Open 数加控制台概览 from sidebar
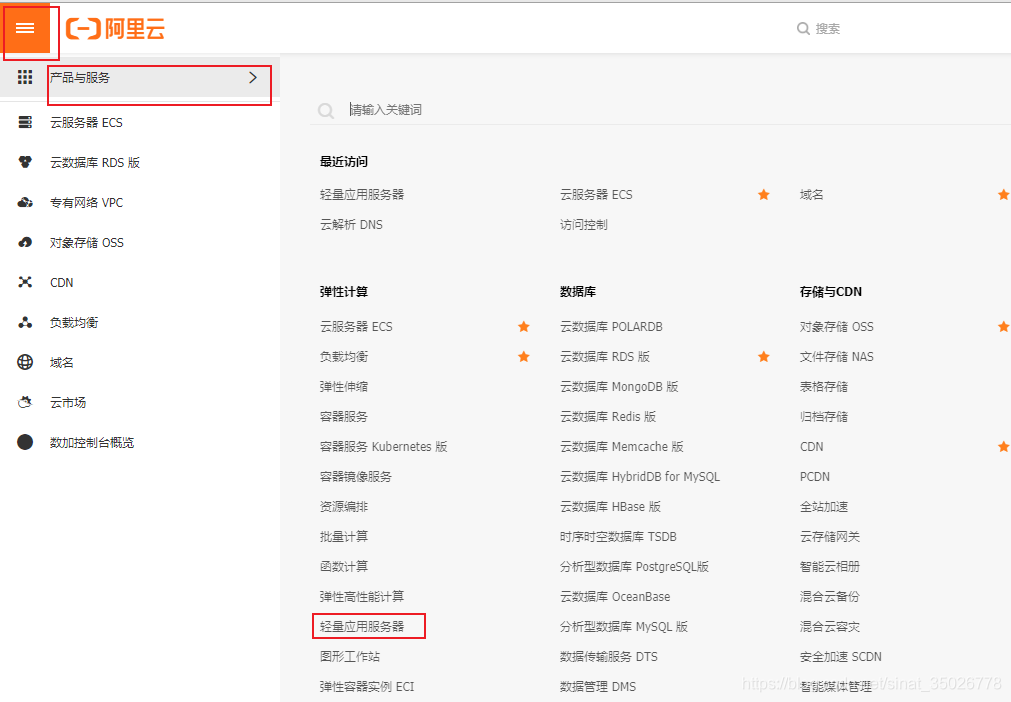 pos(92,442)
